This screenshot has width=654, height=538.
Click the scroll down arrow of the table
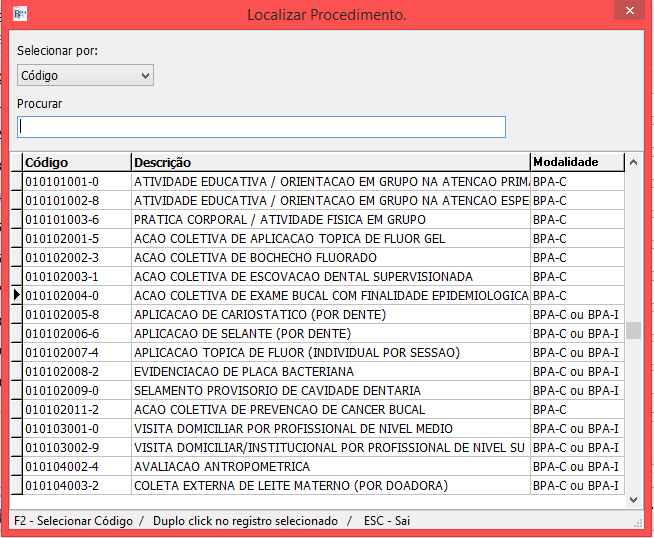tap(633, 497)
